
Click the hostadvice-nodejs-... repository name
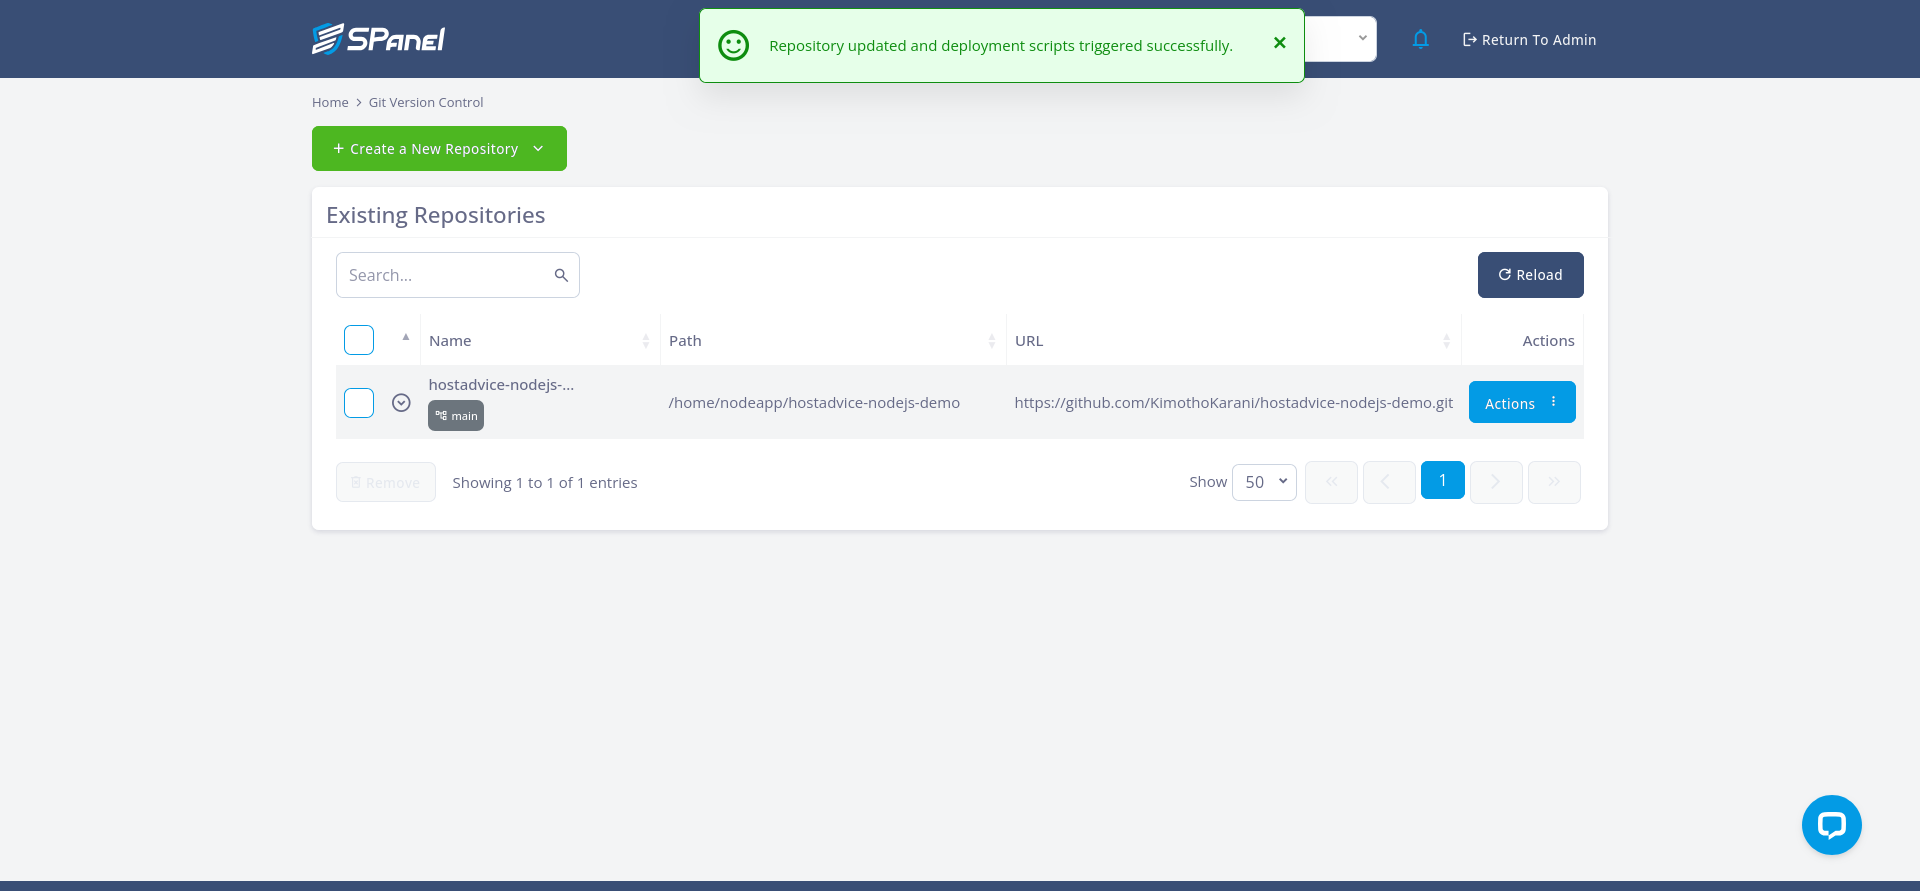501,385
